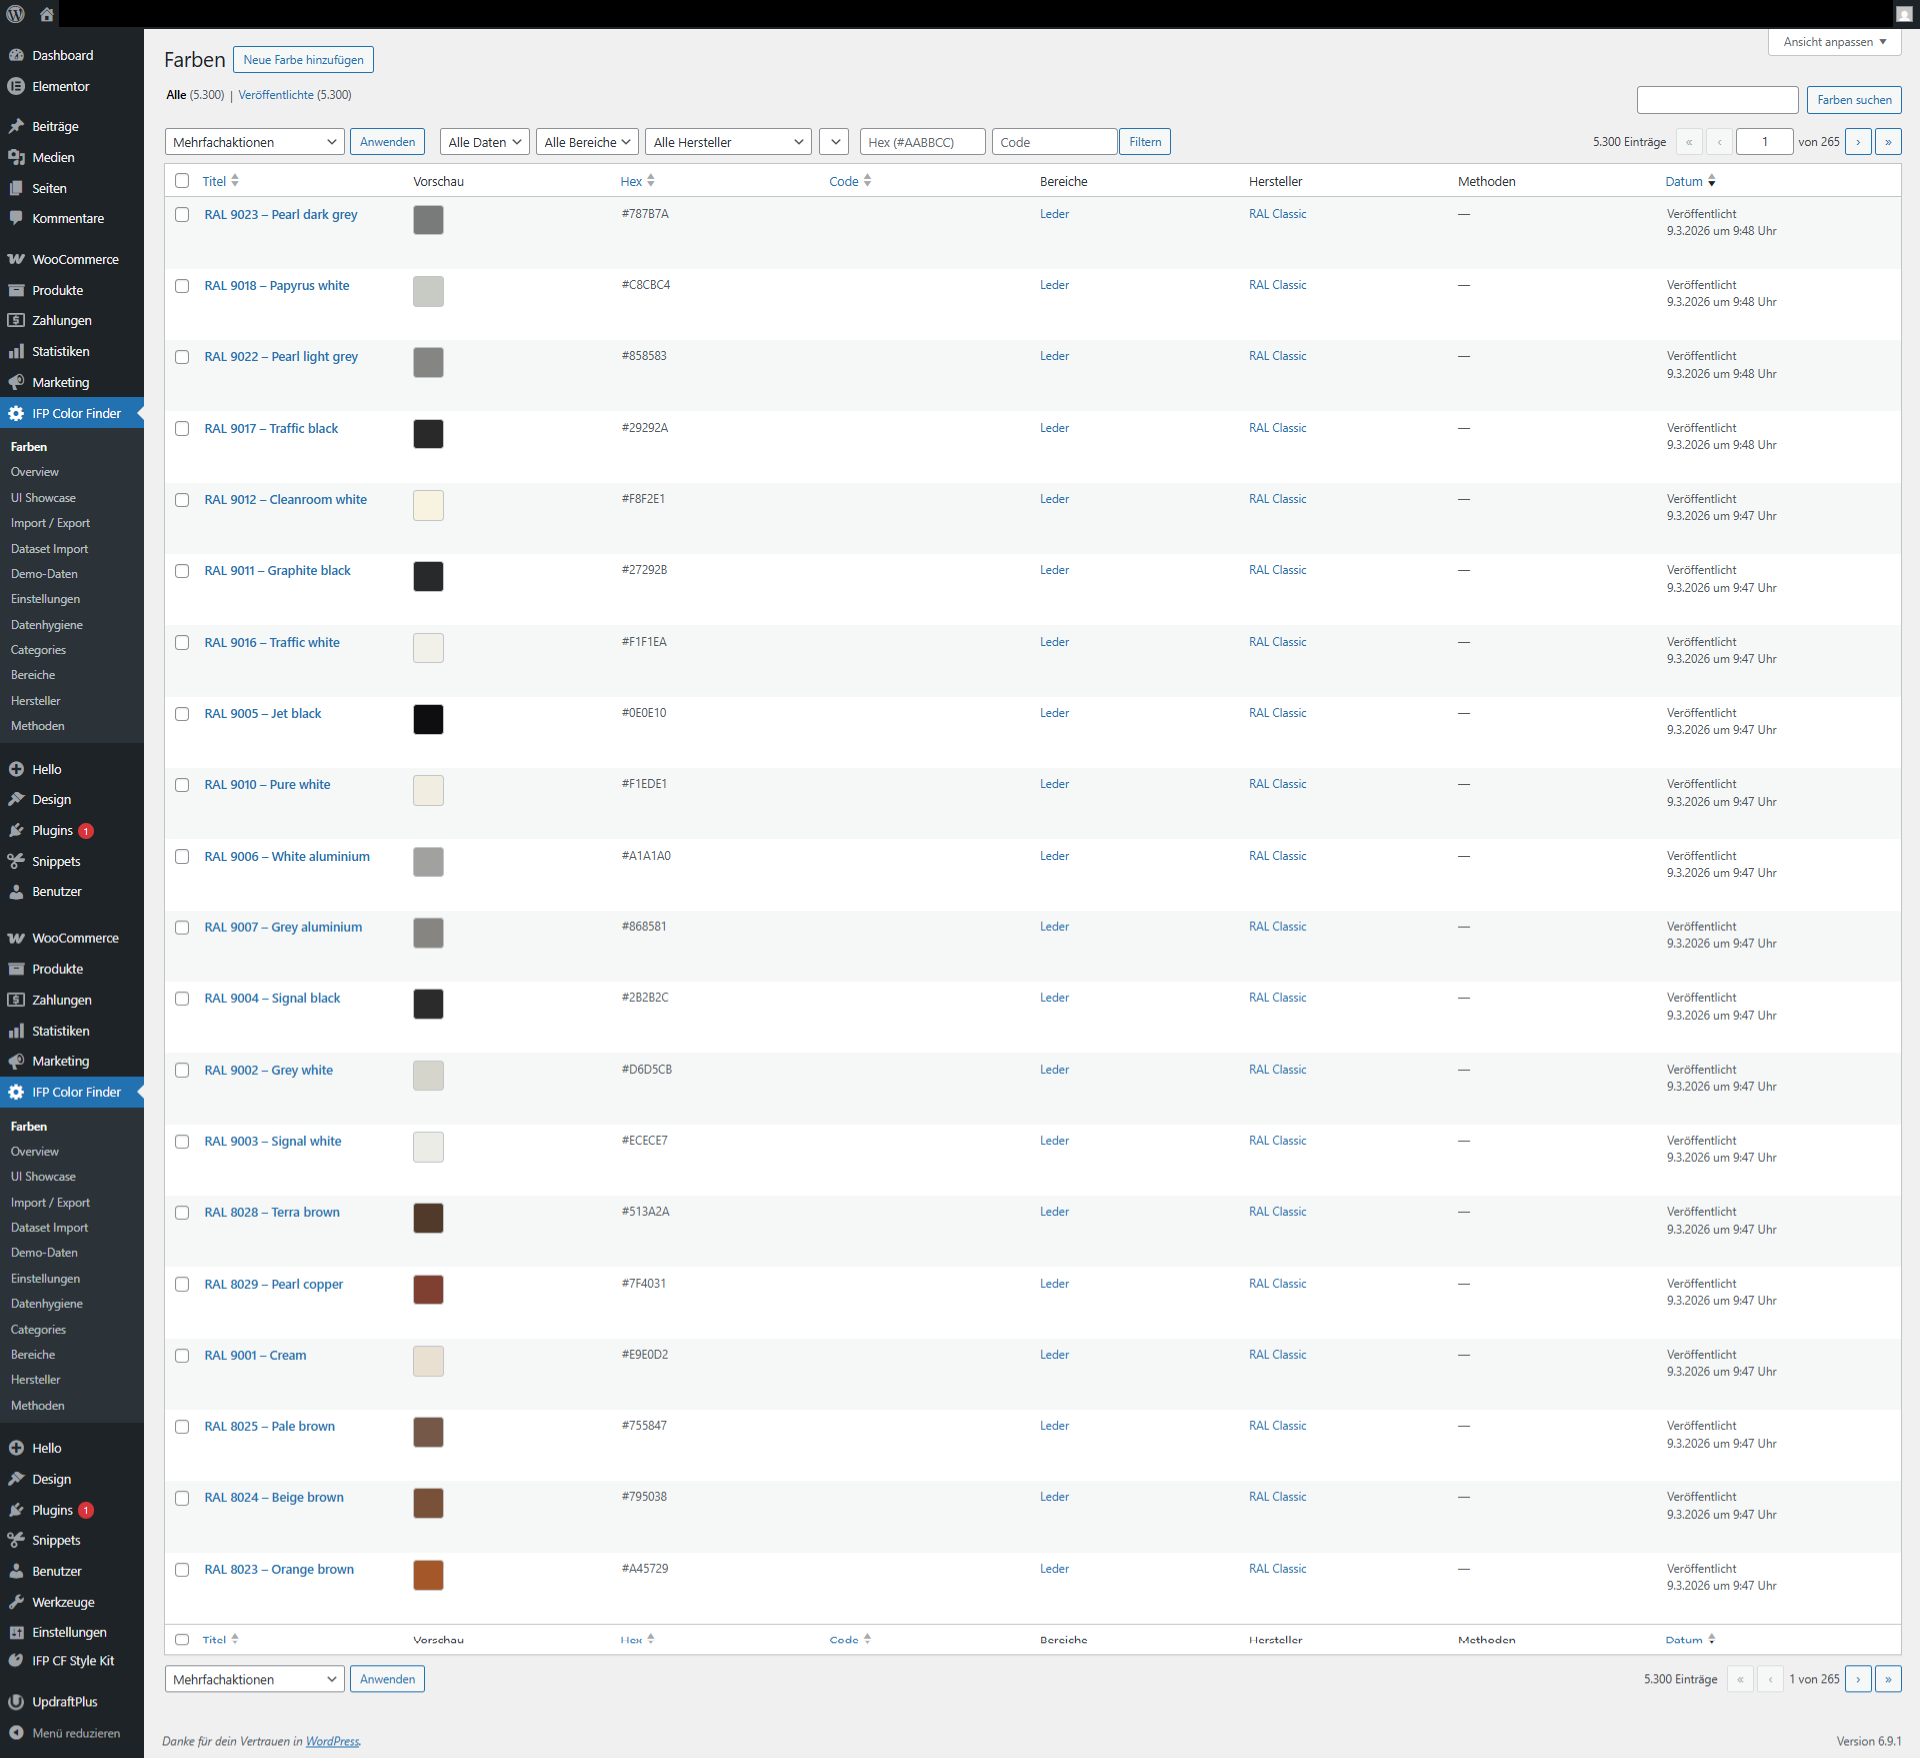Click the Elementor icon in sidebar
1920x1761 pixels.
pyautogui.click(x=16, y=86)
